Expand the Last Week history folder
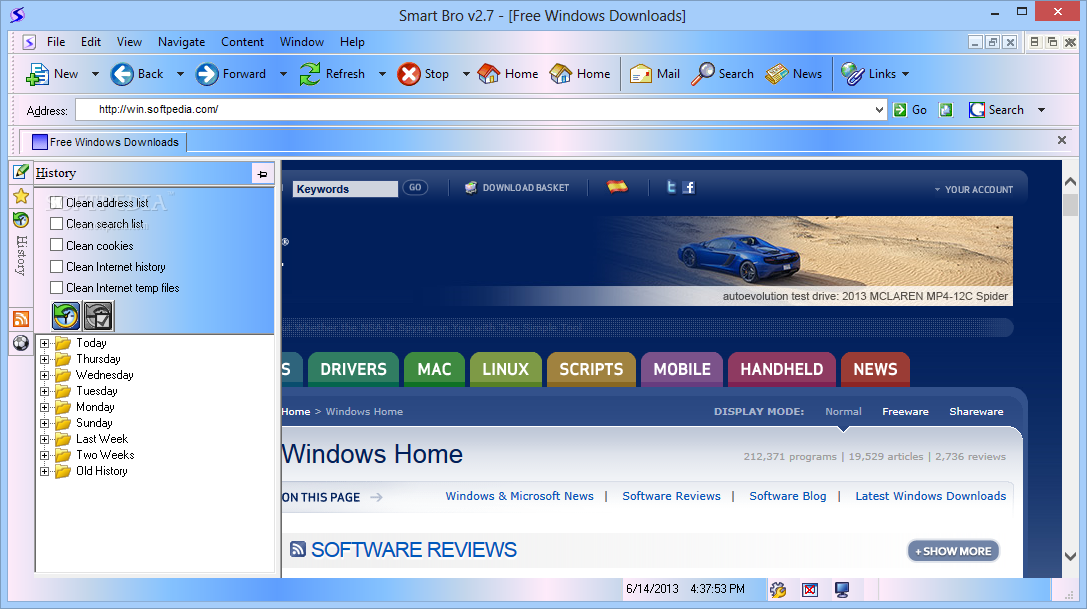Screen dimensions: 1087x609 click(x=44, y=439)
